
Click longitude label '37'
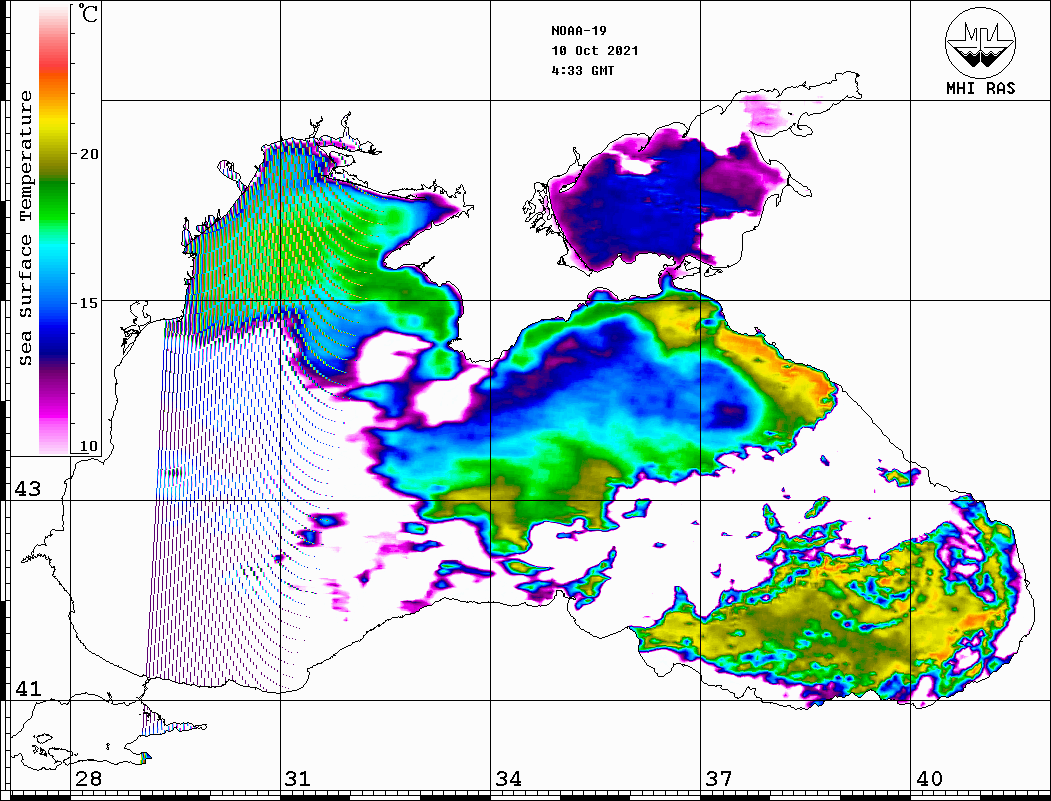[719, 779]
